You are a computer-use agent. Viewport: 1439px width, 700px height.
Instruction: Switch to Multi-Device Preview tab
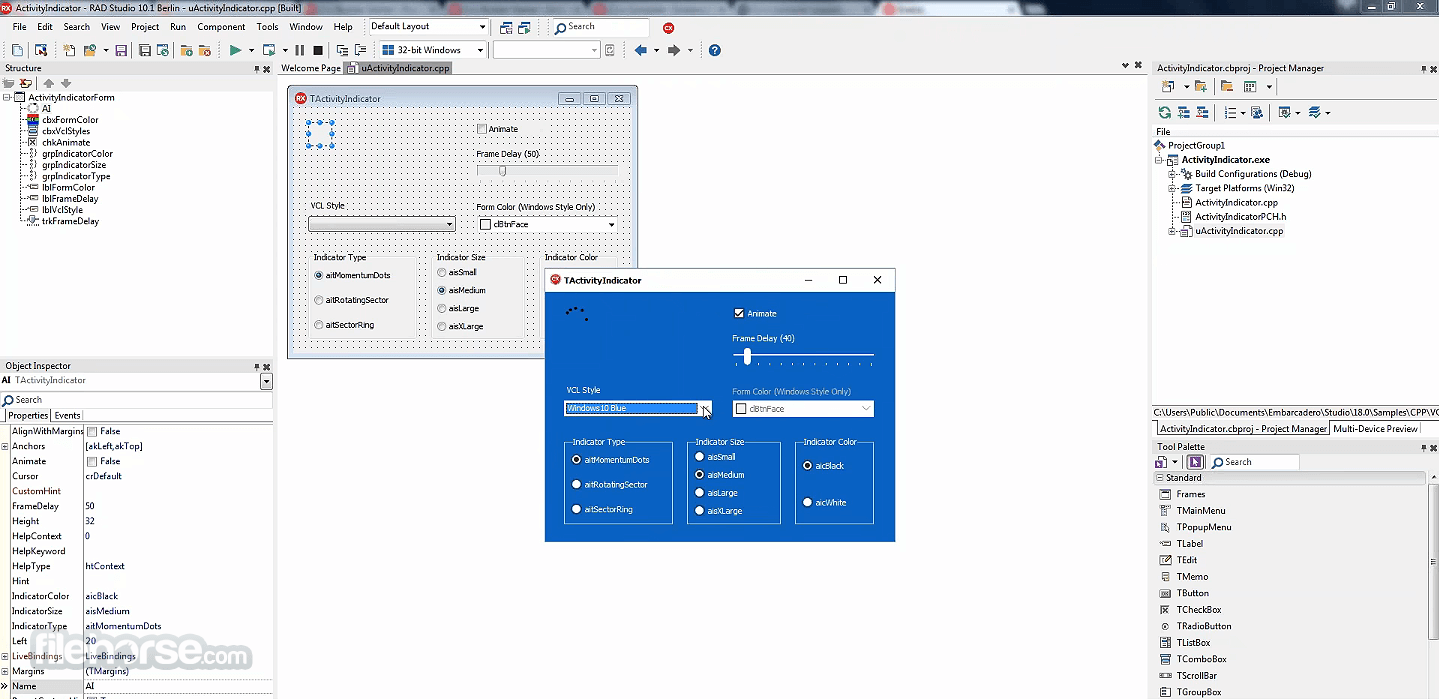click(1376, 428)
